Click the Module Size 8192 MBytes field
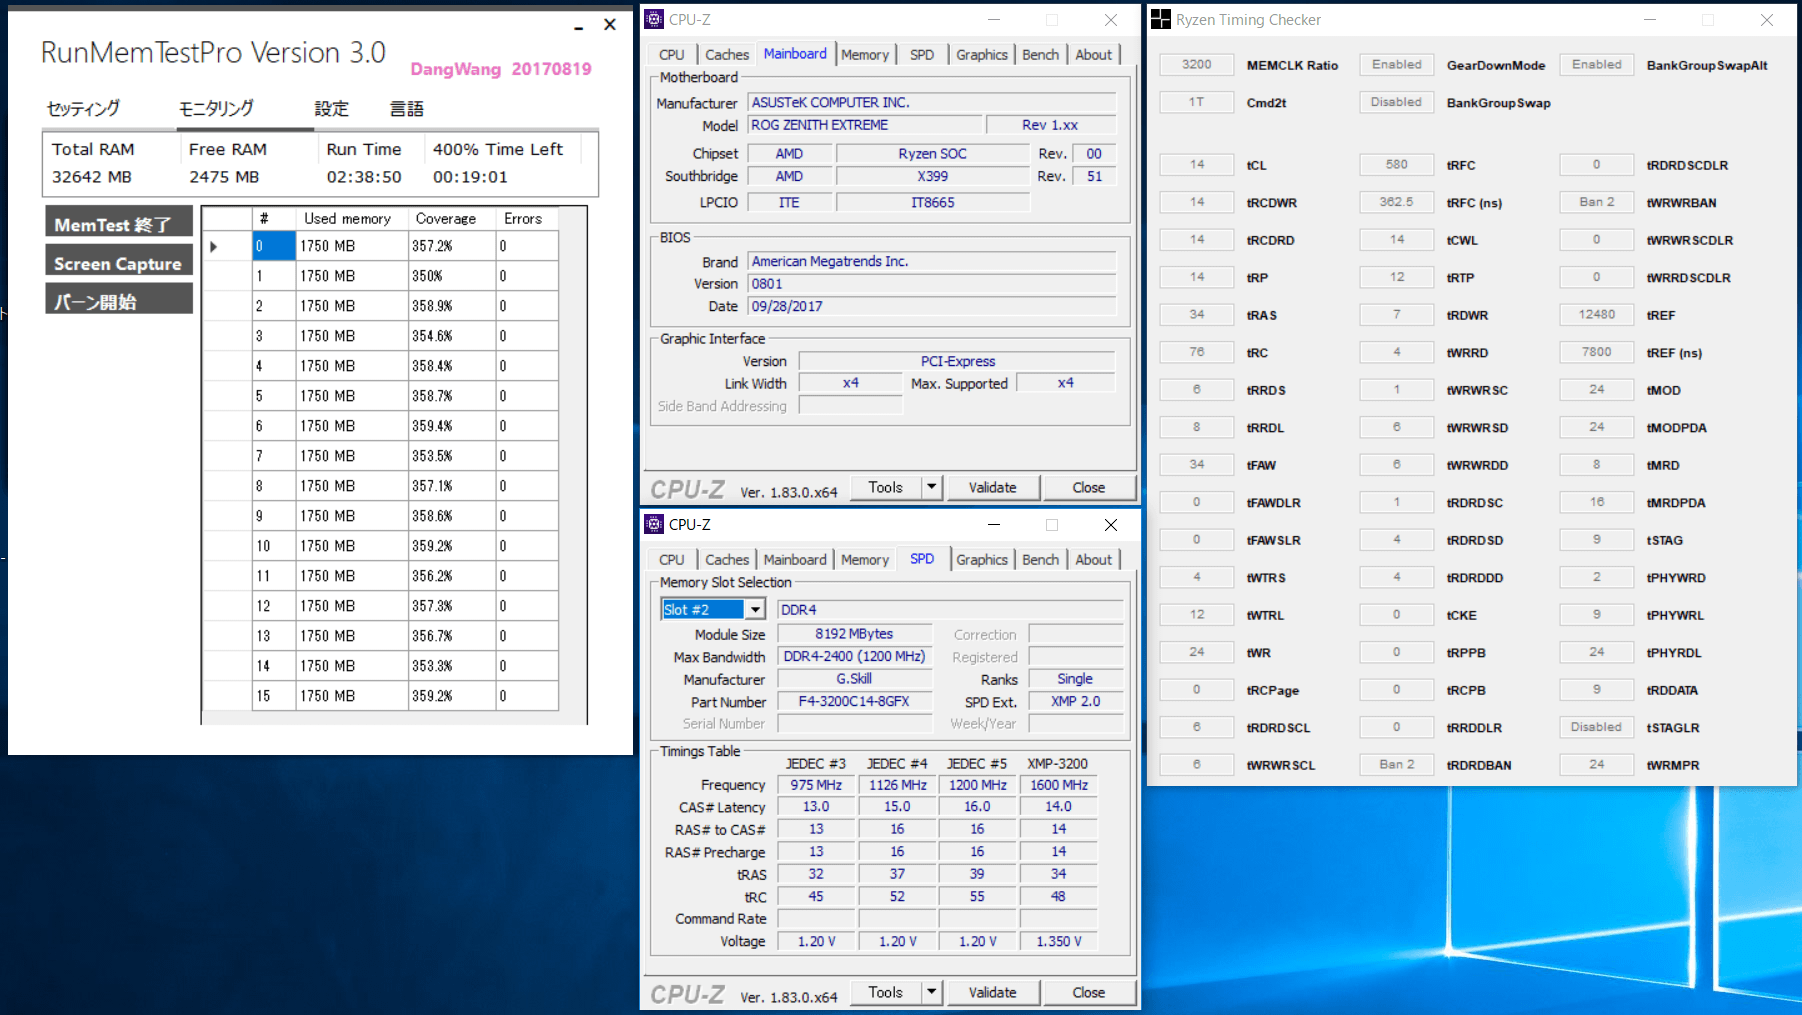 click(x=854, y=634)
